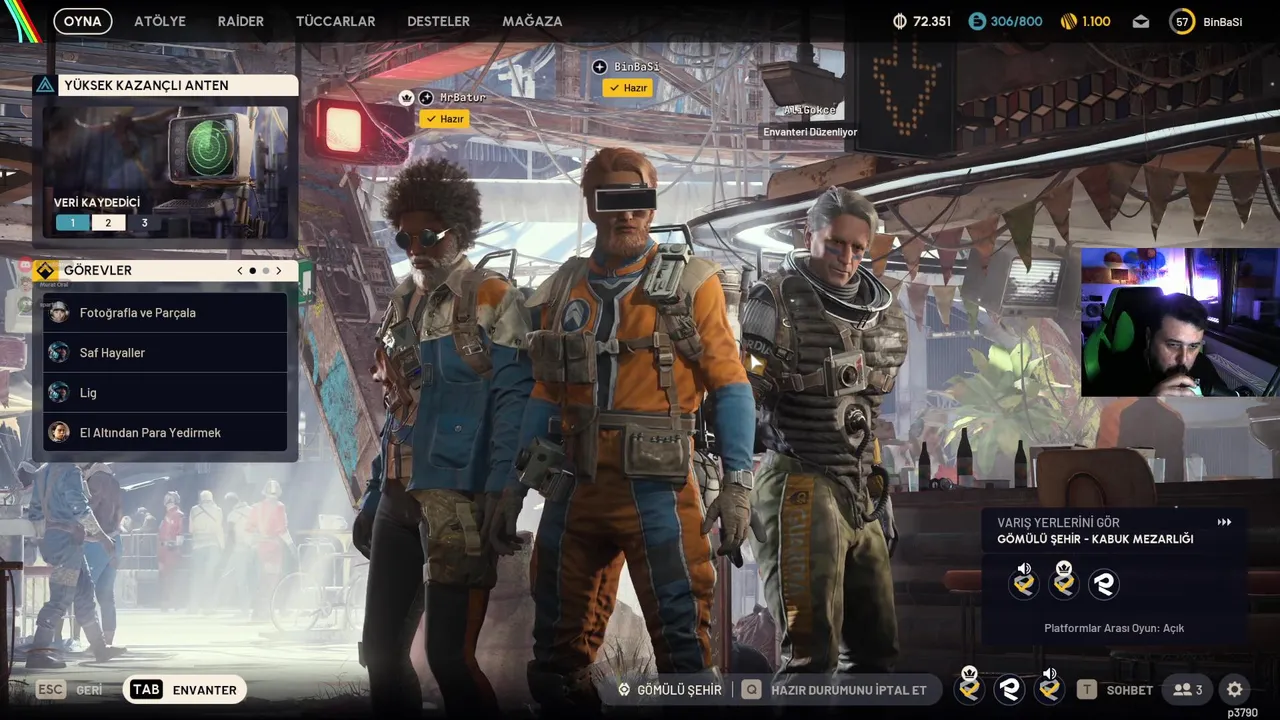This screenshot has height=720, width=1280.
Task: Expand VARIŞ YERLERİNİ GÖR destinations
Action: (1058, 522)
